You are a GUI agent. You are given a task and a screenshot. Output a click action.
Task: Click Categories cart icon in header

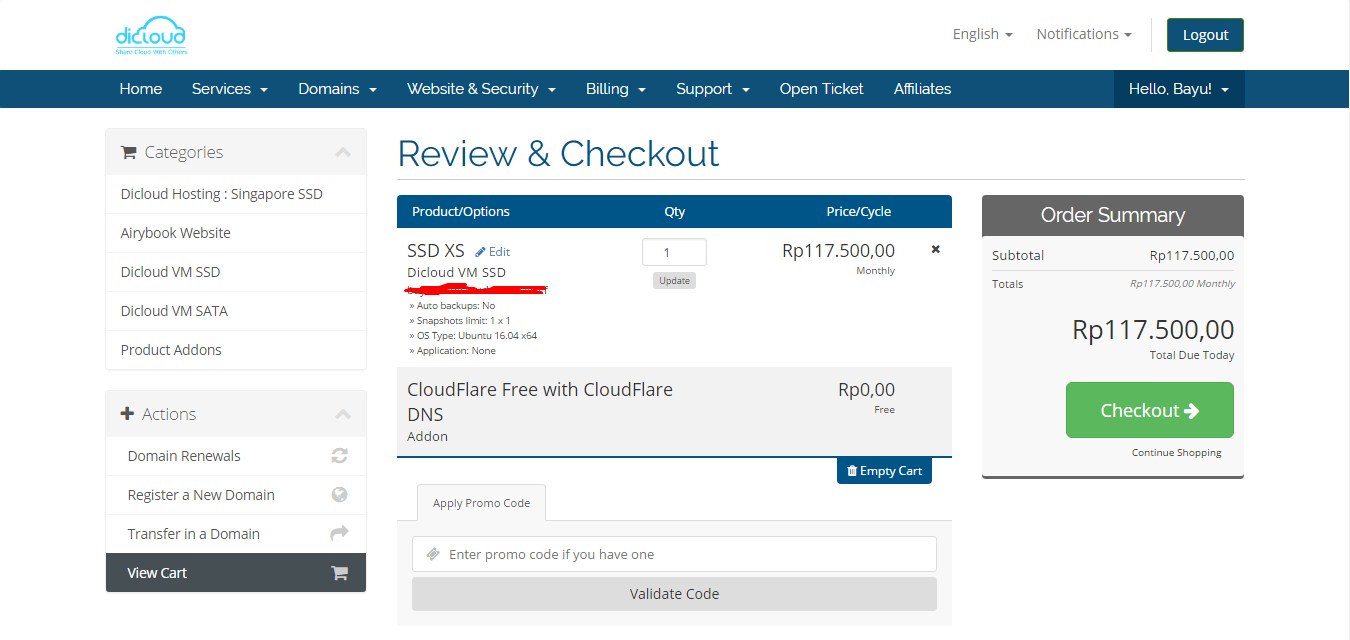point(128,153)
